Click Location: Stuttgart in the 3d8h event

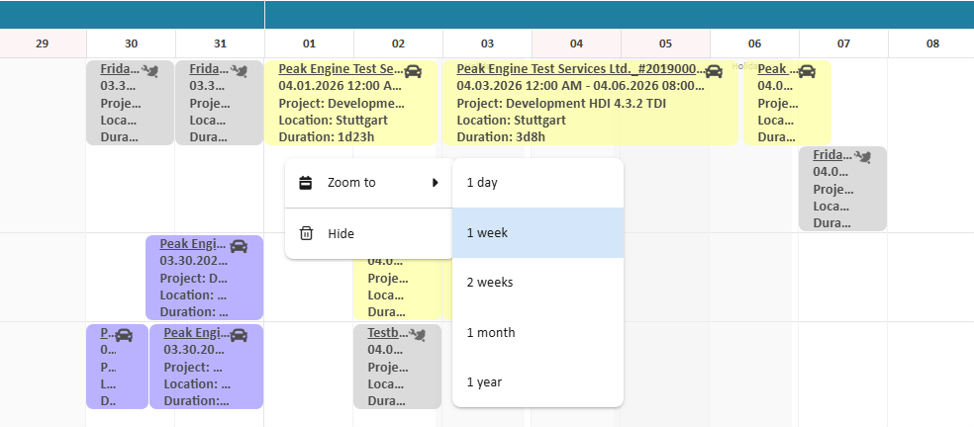[x=511, y=120]
